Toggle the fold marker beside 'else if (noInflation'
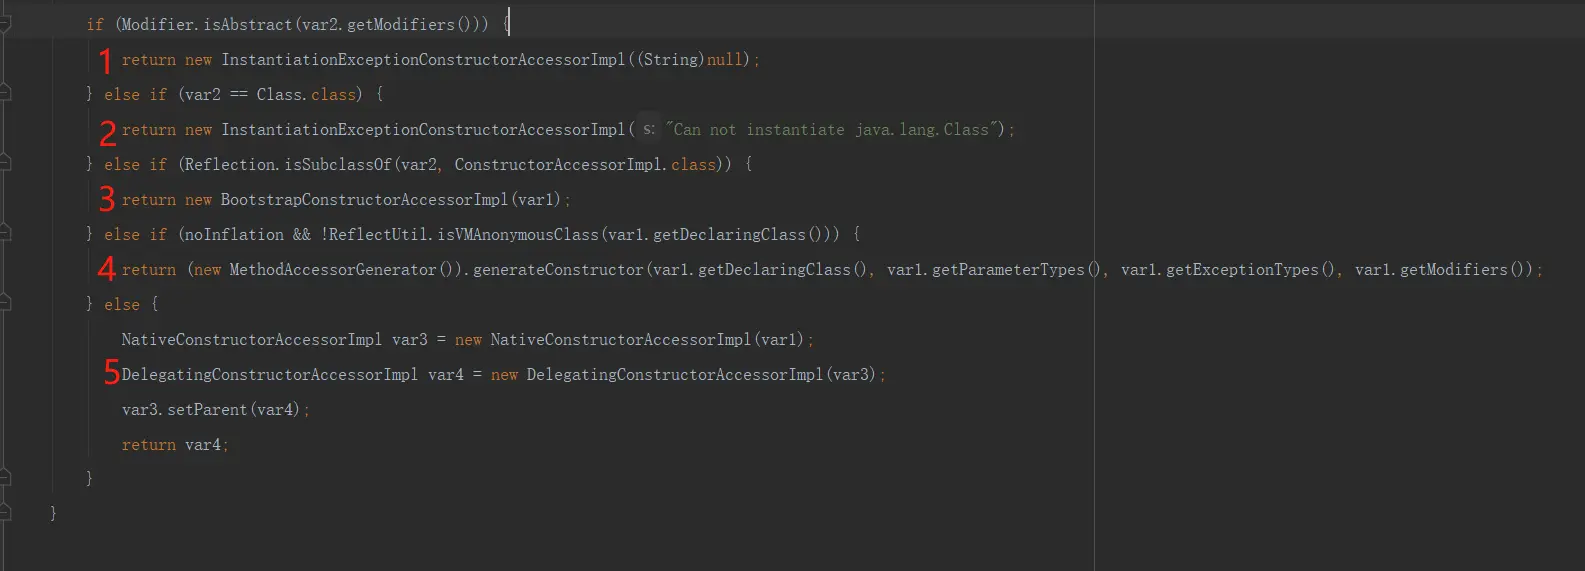The image size is (1585, 571). 4,233
